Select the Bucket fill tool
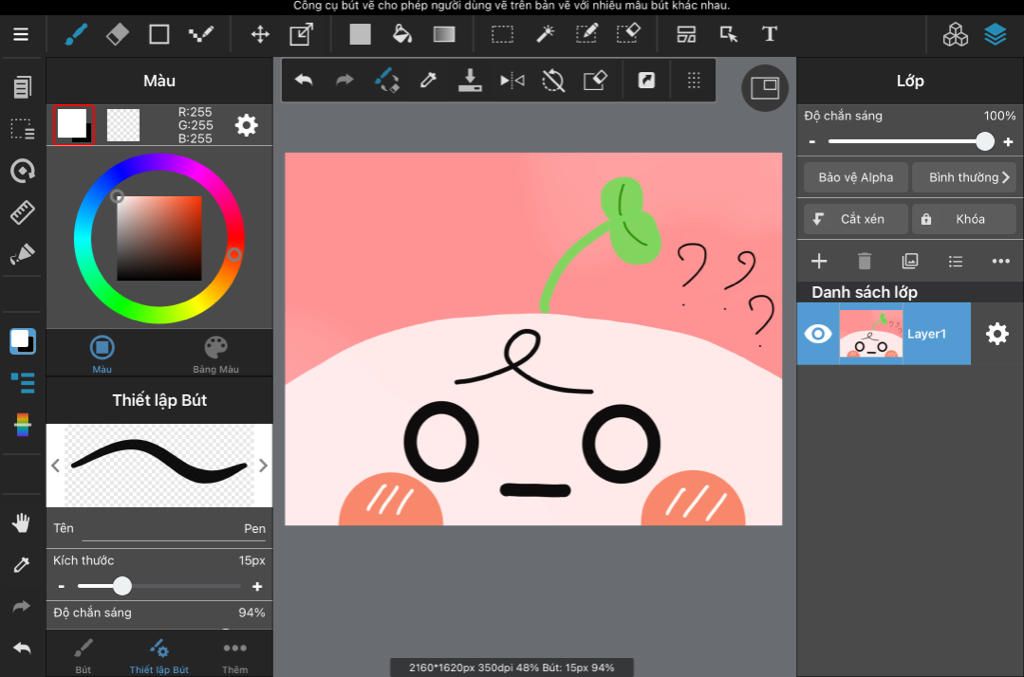The width and height of the screenshot is (1024, 677). [x=402, y=34]
